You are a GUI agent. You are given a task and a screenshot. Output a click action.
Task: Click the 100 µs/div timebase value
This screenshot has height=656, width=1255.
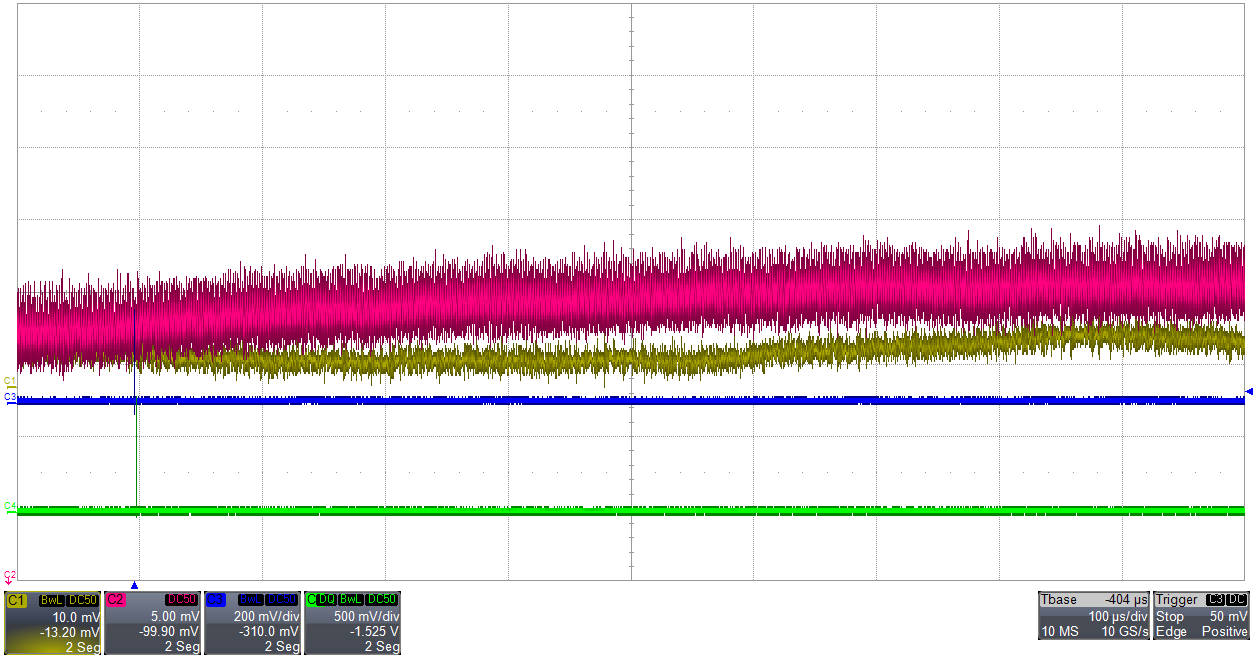pyautogui.click(x=1118, y=617)
